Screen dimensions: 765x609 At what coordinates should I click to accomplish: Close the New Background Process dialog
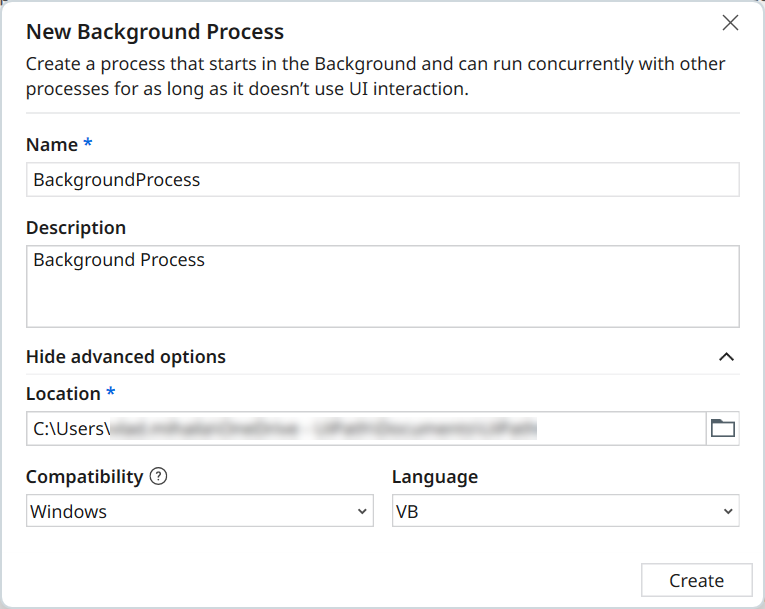pos(730,23)
